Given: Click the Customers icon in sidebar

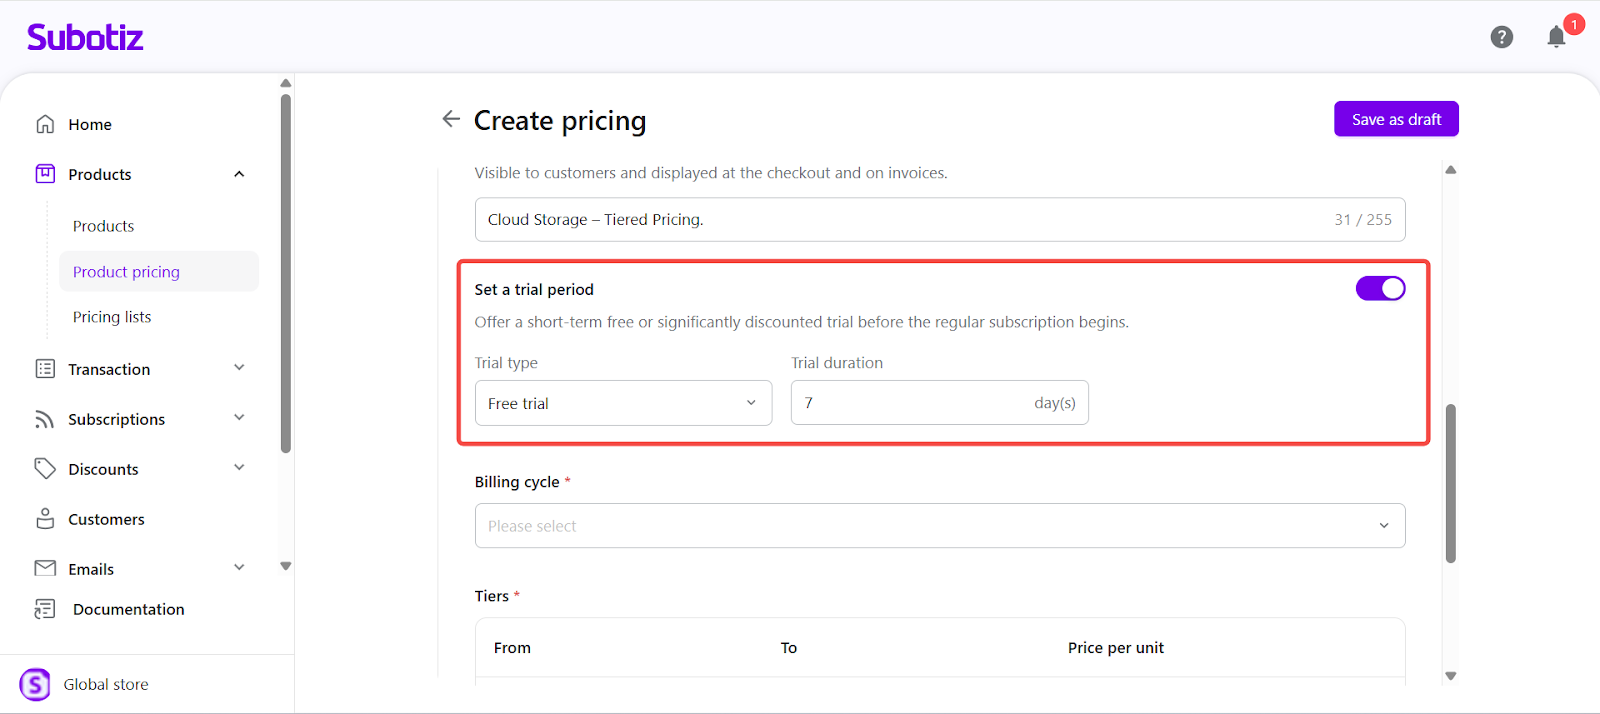Looking at the screenshot, I should 45,519.
